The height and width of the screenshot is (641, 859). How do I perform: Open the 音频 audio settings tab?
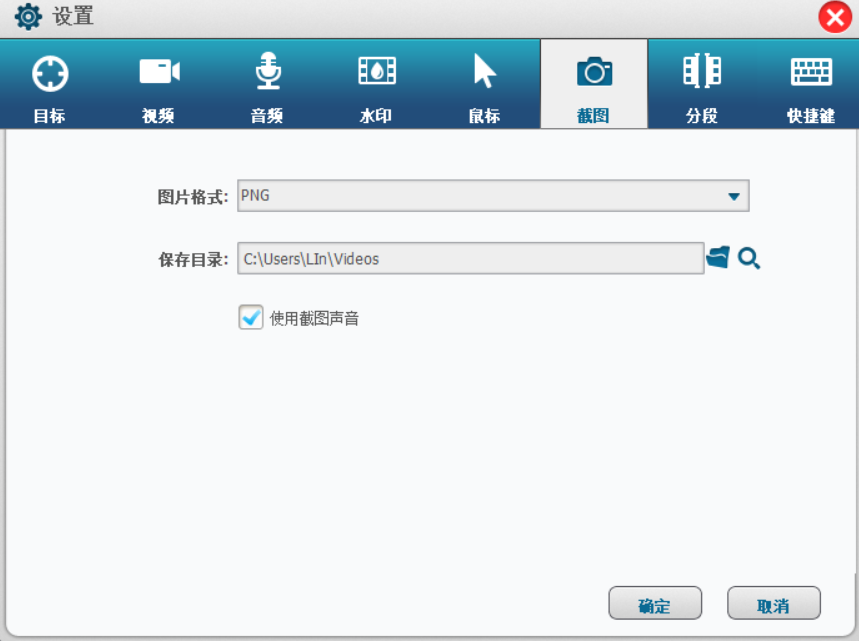click(x=267, y=85)
